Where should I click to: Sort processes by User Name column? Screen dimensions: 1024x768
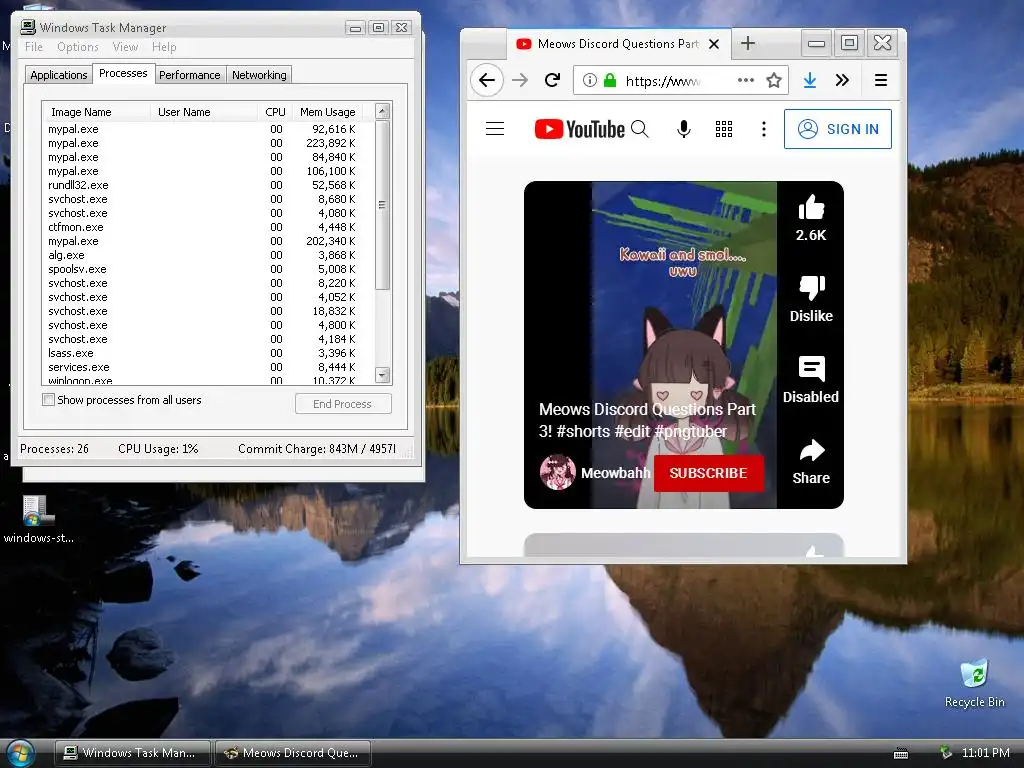(204, 112)
